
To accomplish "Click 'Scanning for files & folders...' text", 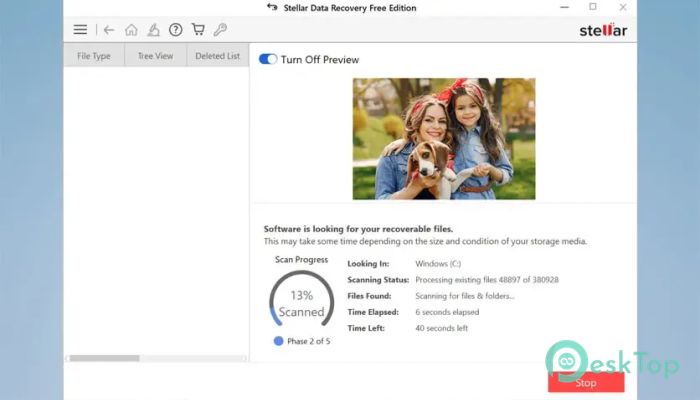I will tap(465, 296).
